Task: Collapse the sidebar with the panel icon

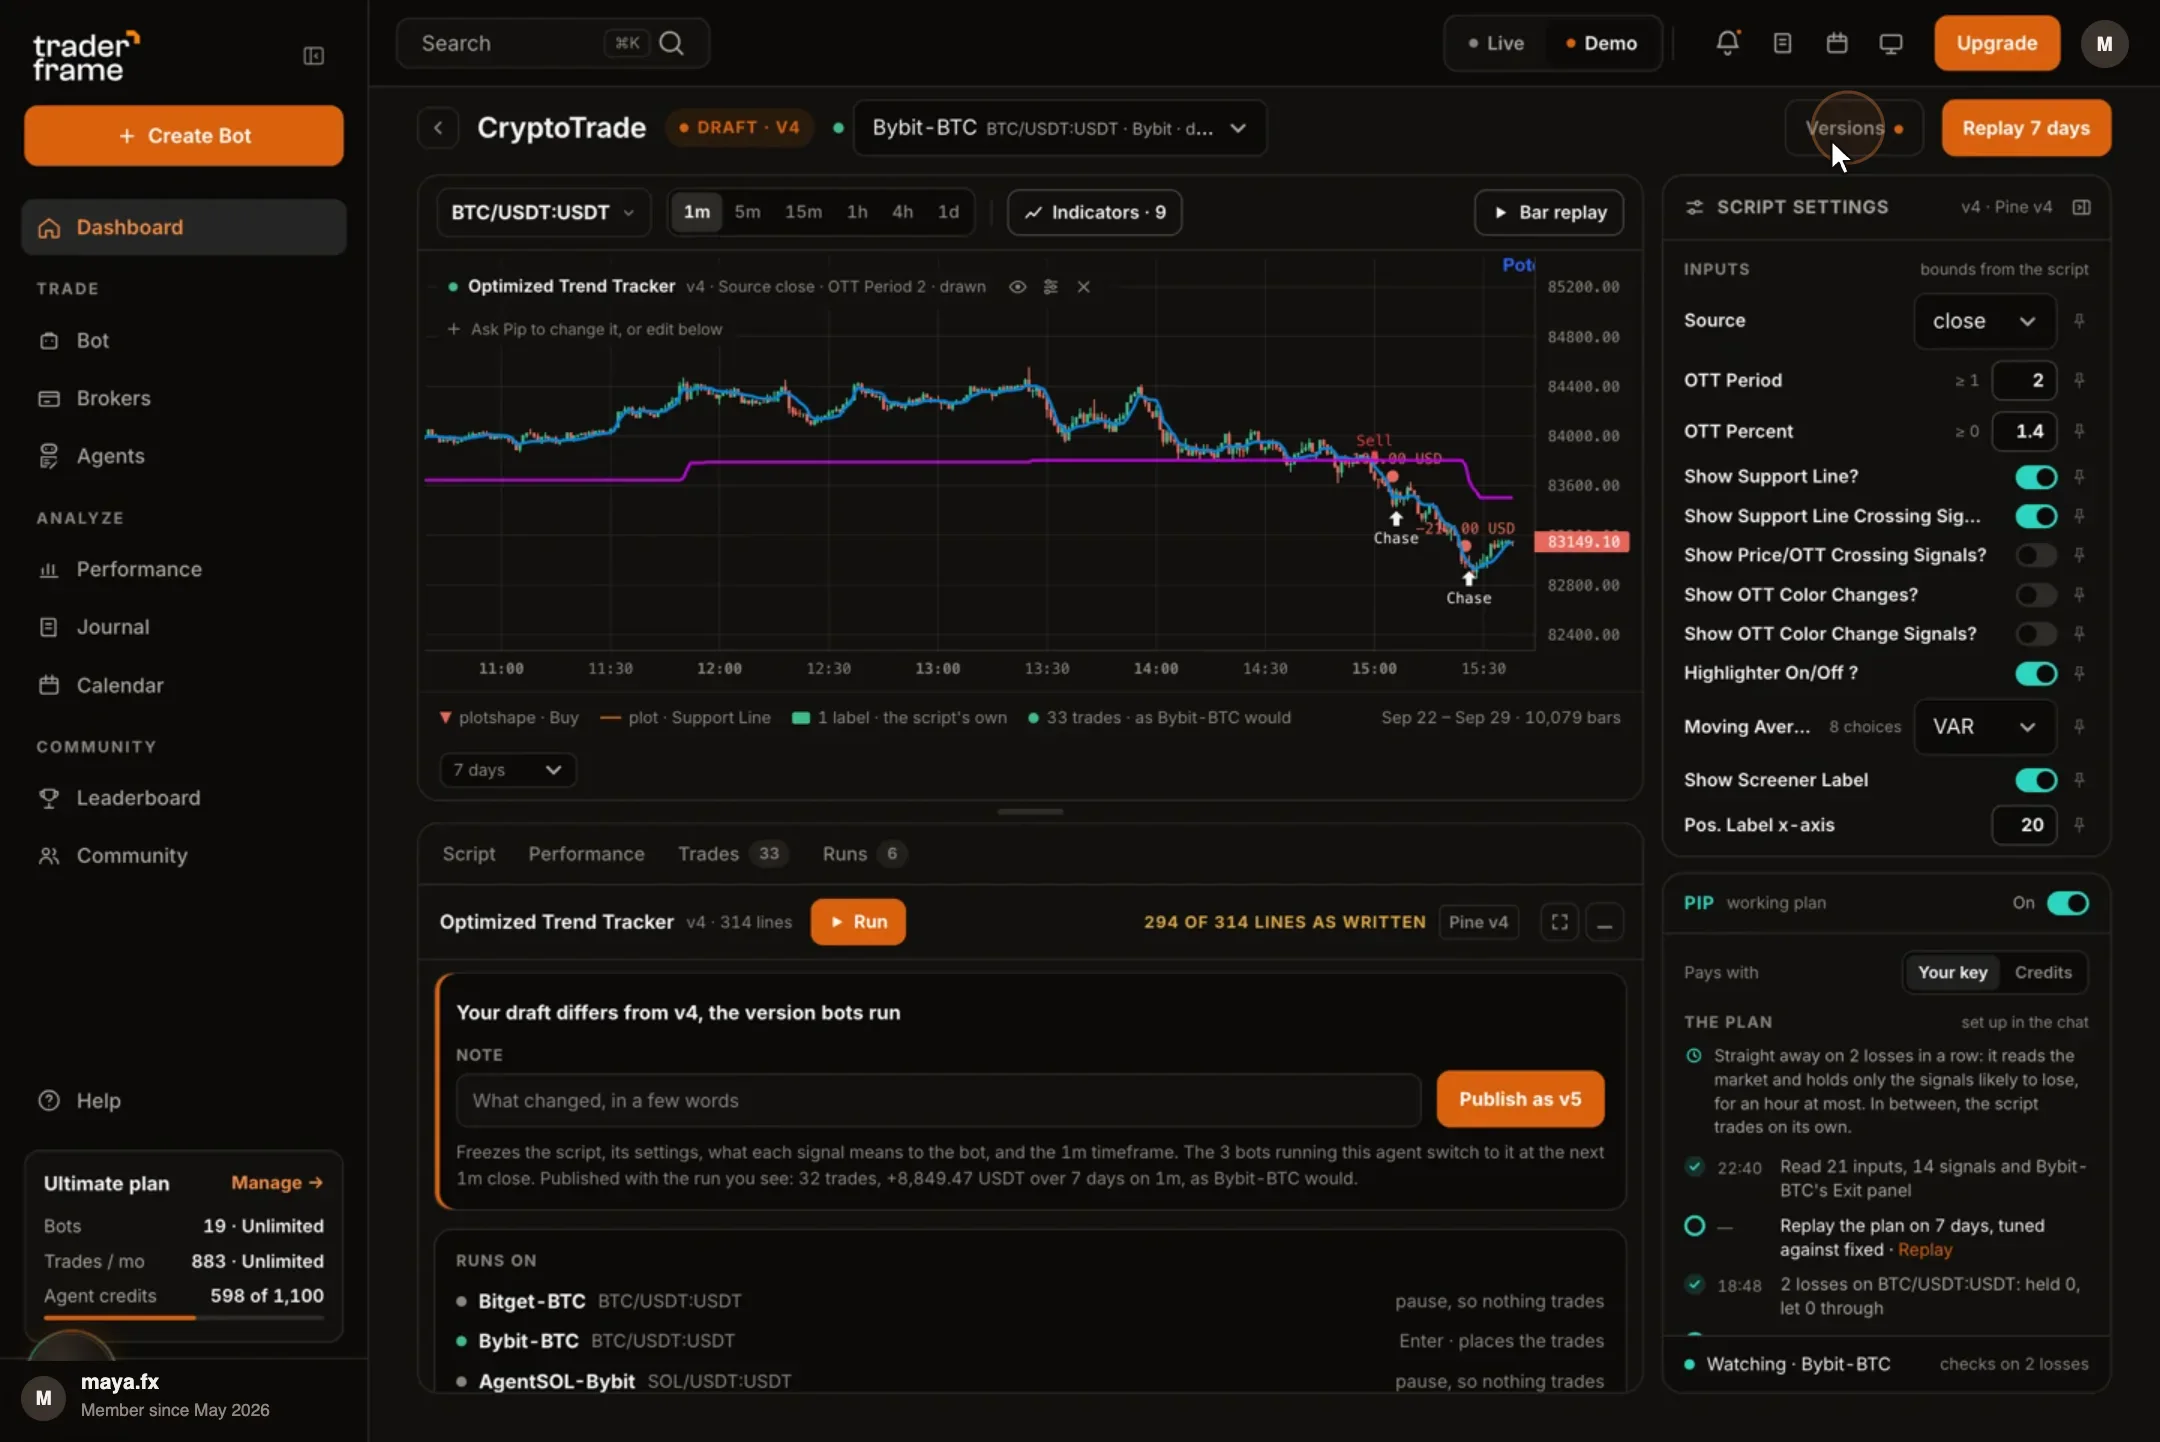Action: [x=313, y=56]
